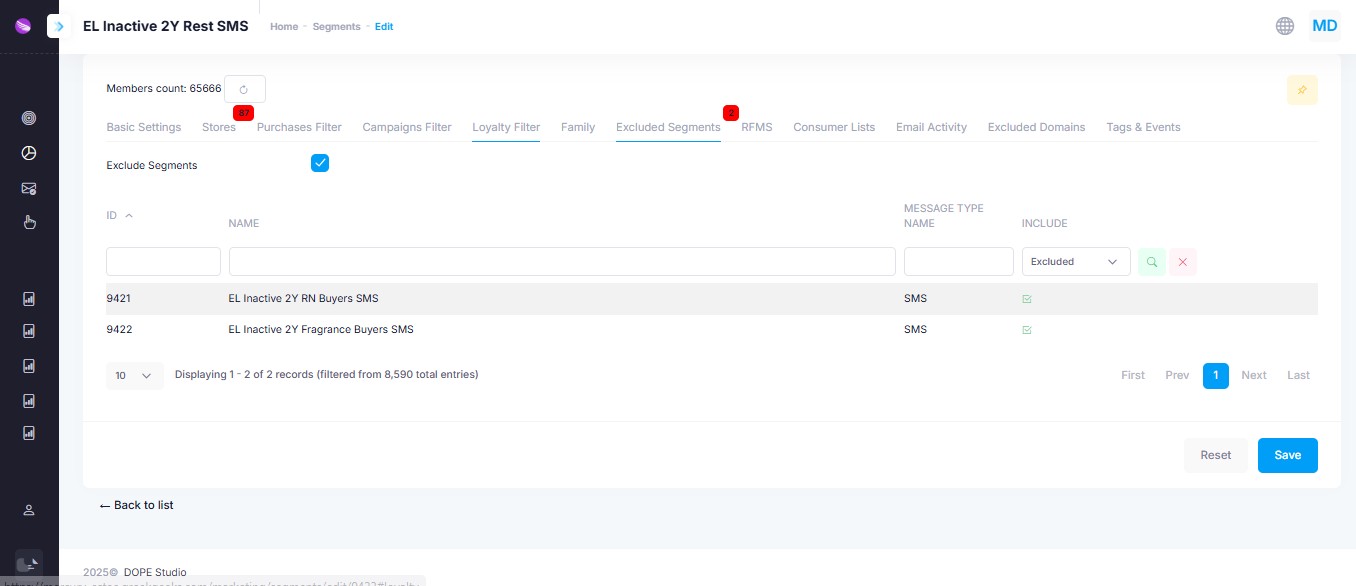
Task: Click the green search filter icon
Action: (1152, 262)
